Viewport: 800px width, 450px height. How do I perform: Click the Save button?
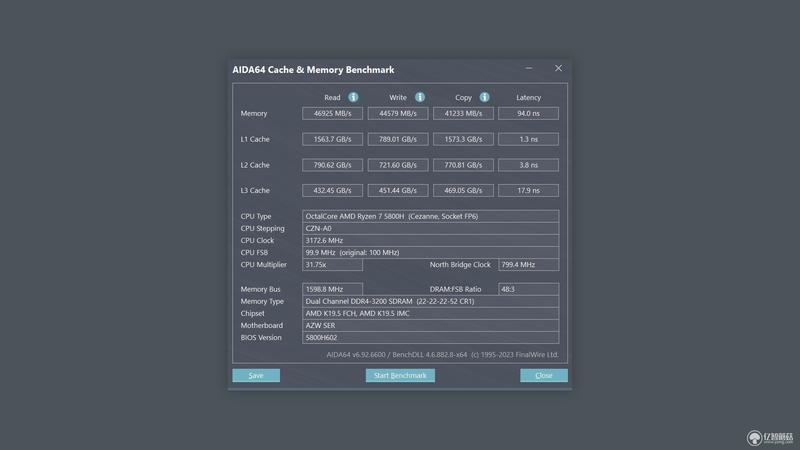(x=256, y=376)
